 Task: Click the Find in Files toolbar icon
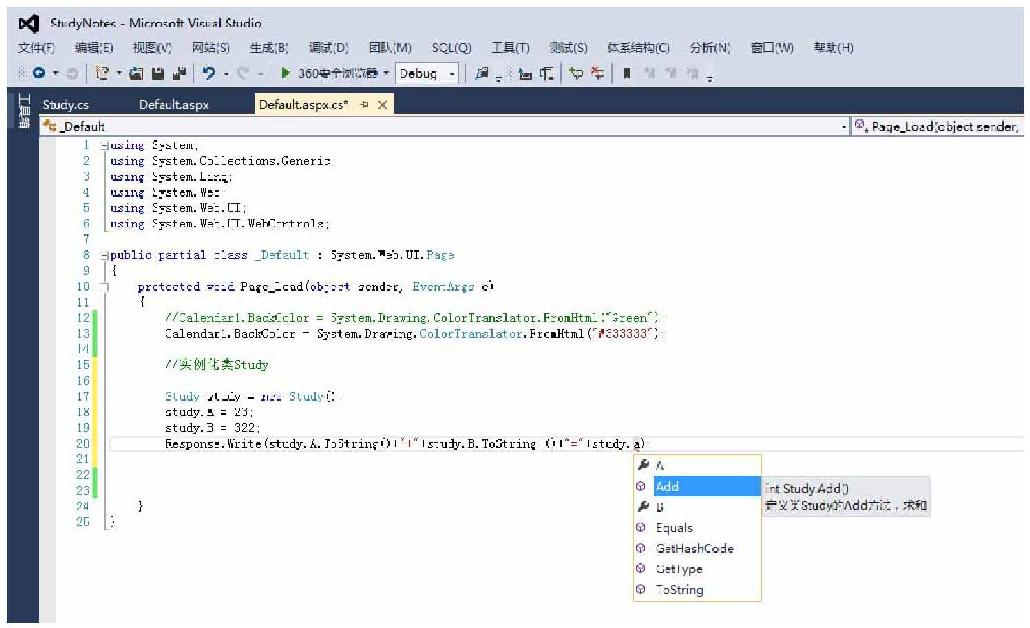coord(481,74)
